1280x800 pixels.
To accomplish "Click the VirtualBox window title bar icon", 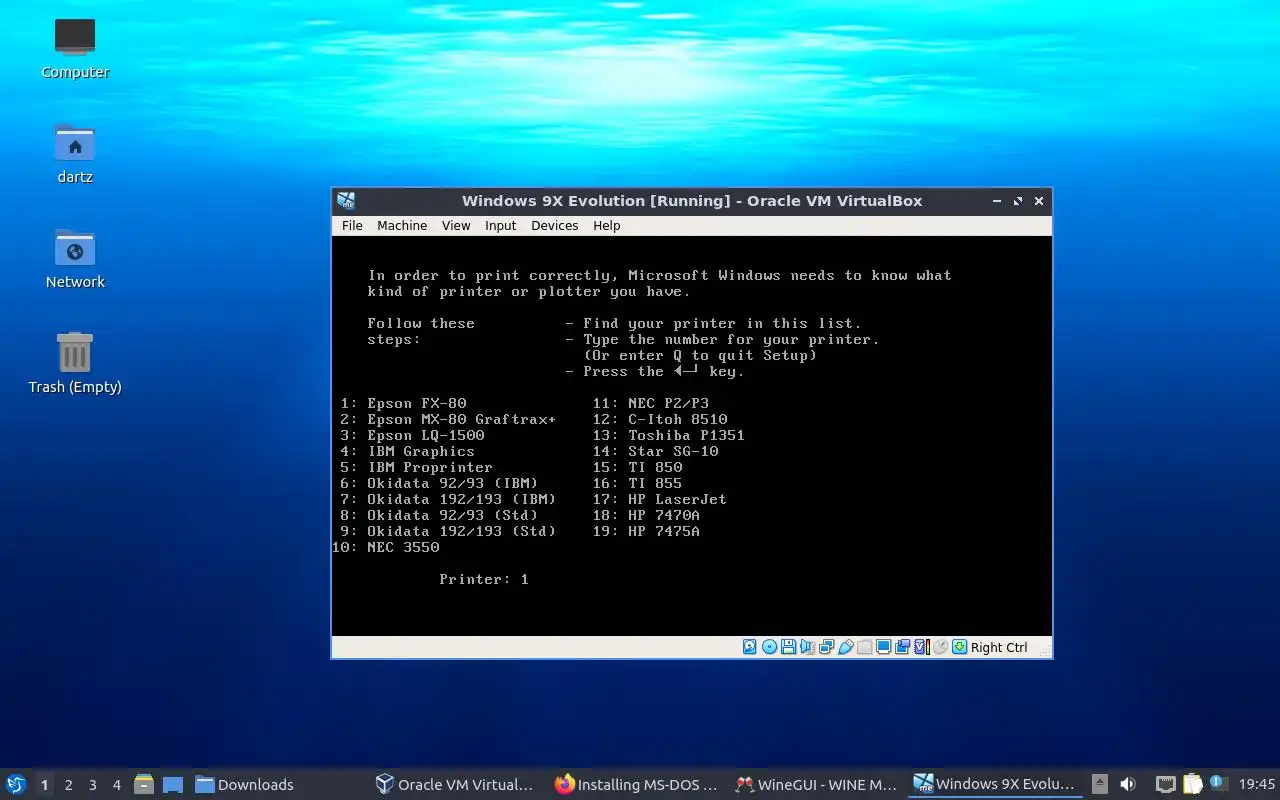I will pyautogui.click(x=346, y=201).
